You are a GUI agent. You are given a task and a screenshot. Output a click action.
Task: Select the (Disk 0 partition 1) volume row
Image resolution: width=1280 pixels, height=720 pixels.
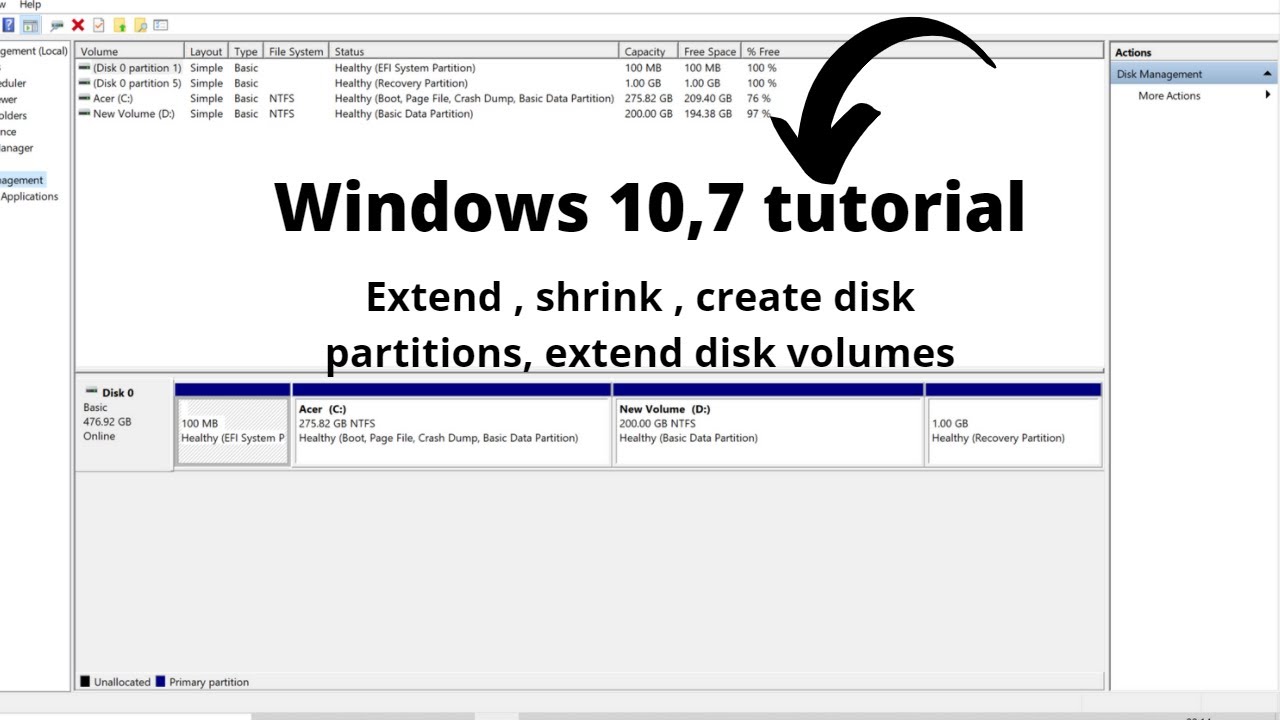coord(428,68)
